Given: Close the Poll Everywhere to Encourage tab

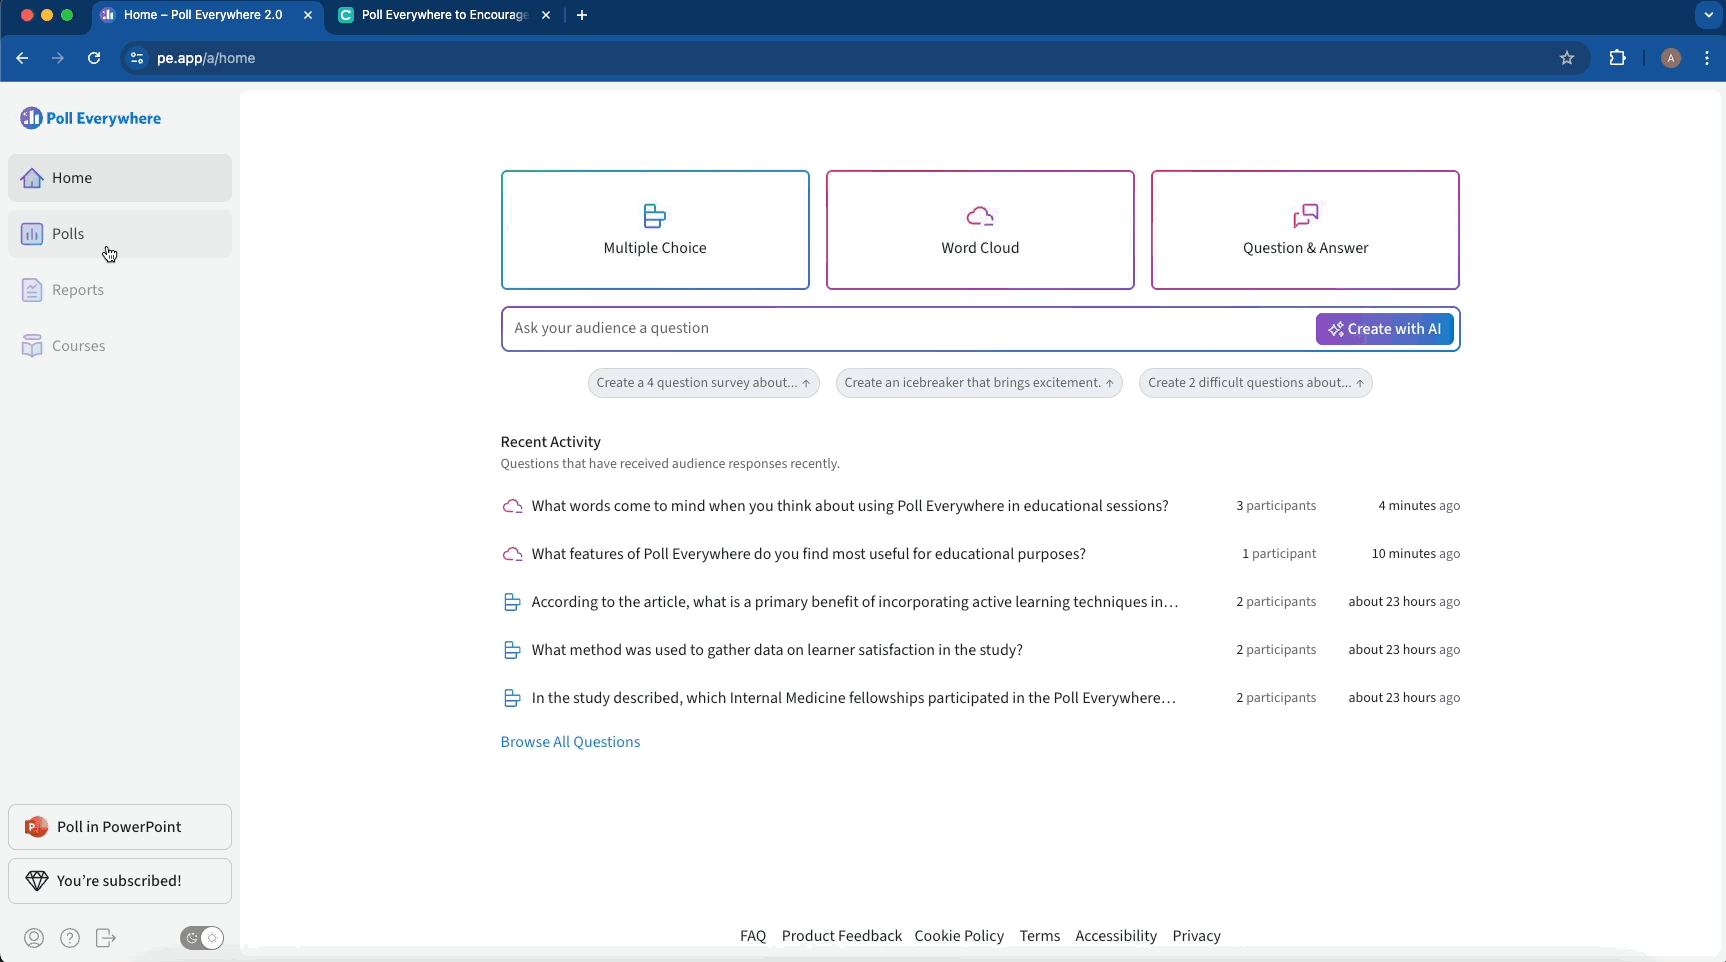Looking at the screenshot, I should (546, 15).
